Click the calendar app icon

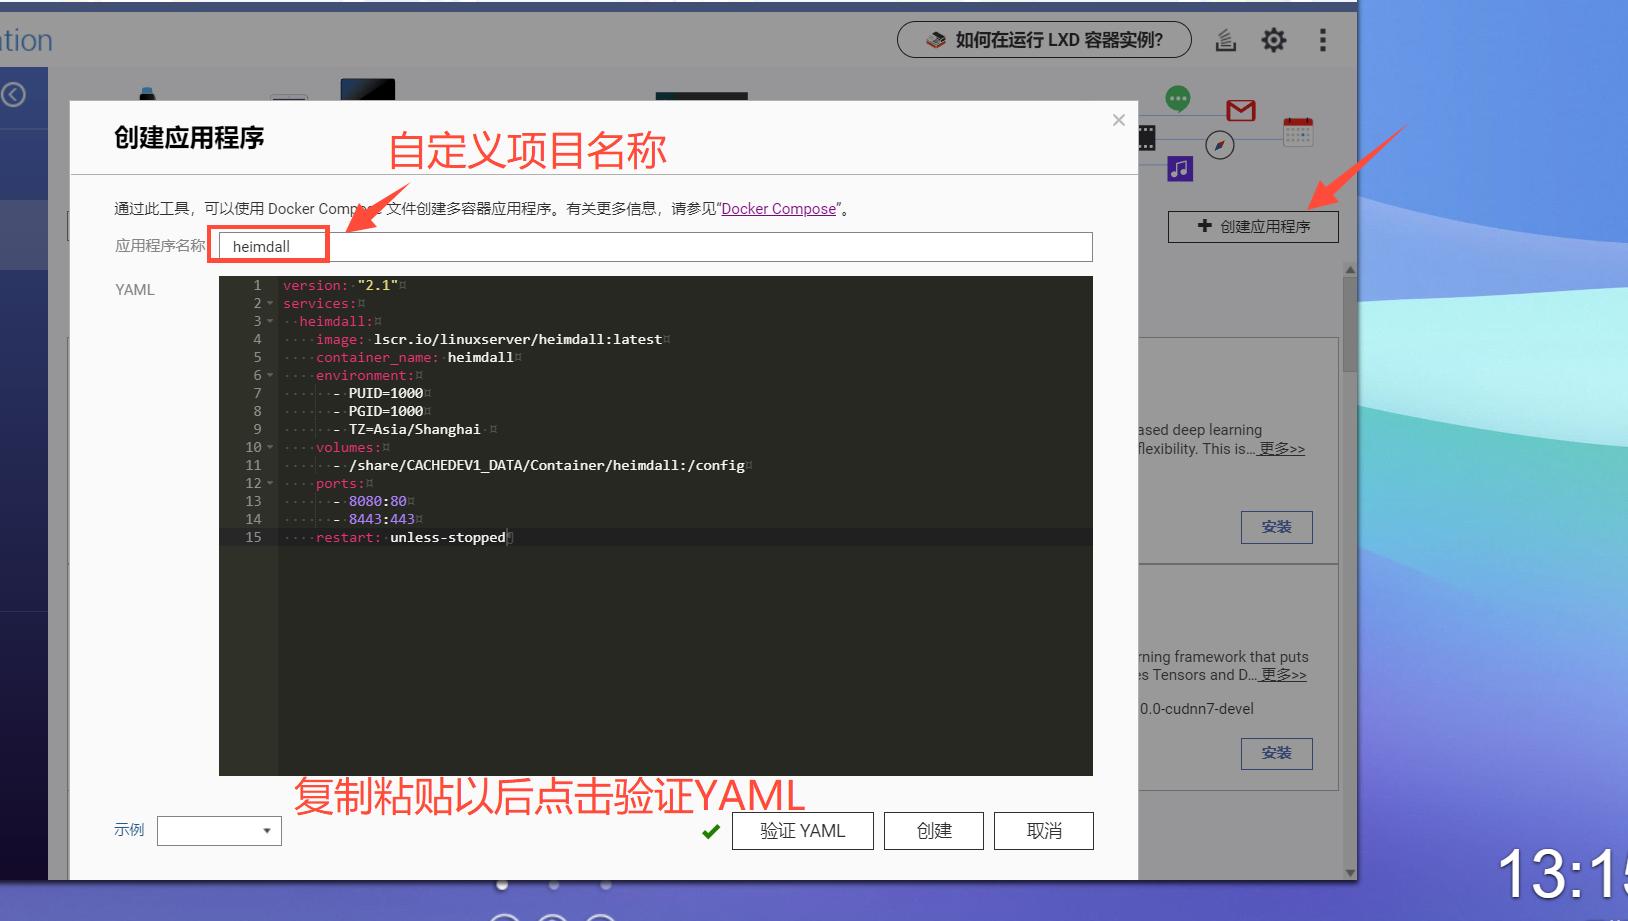pyautogui.click(x=1297, y=130)
